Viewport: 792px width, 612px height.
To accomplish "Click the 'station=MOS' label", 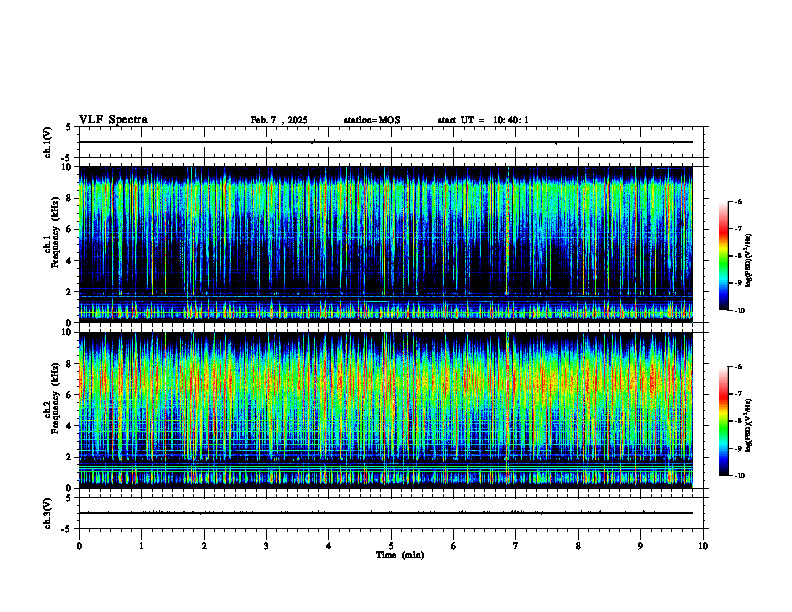I will click(x=372, y=120).
